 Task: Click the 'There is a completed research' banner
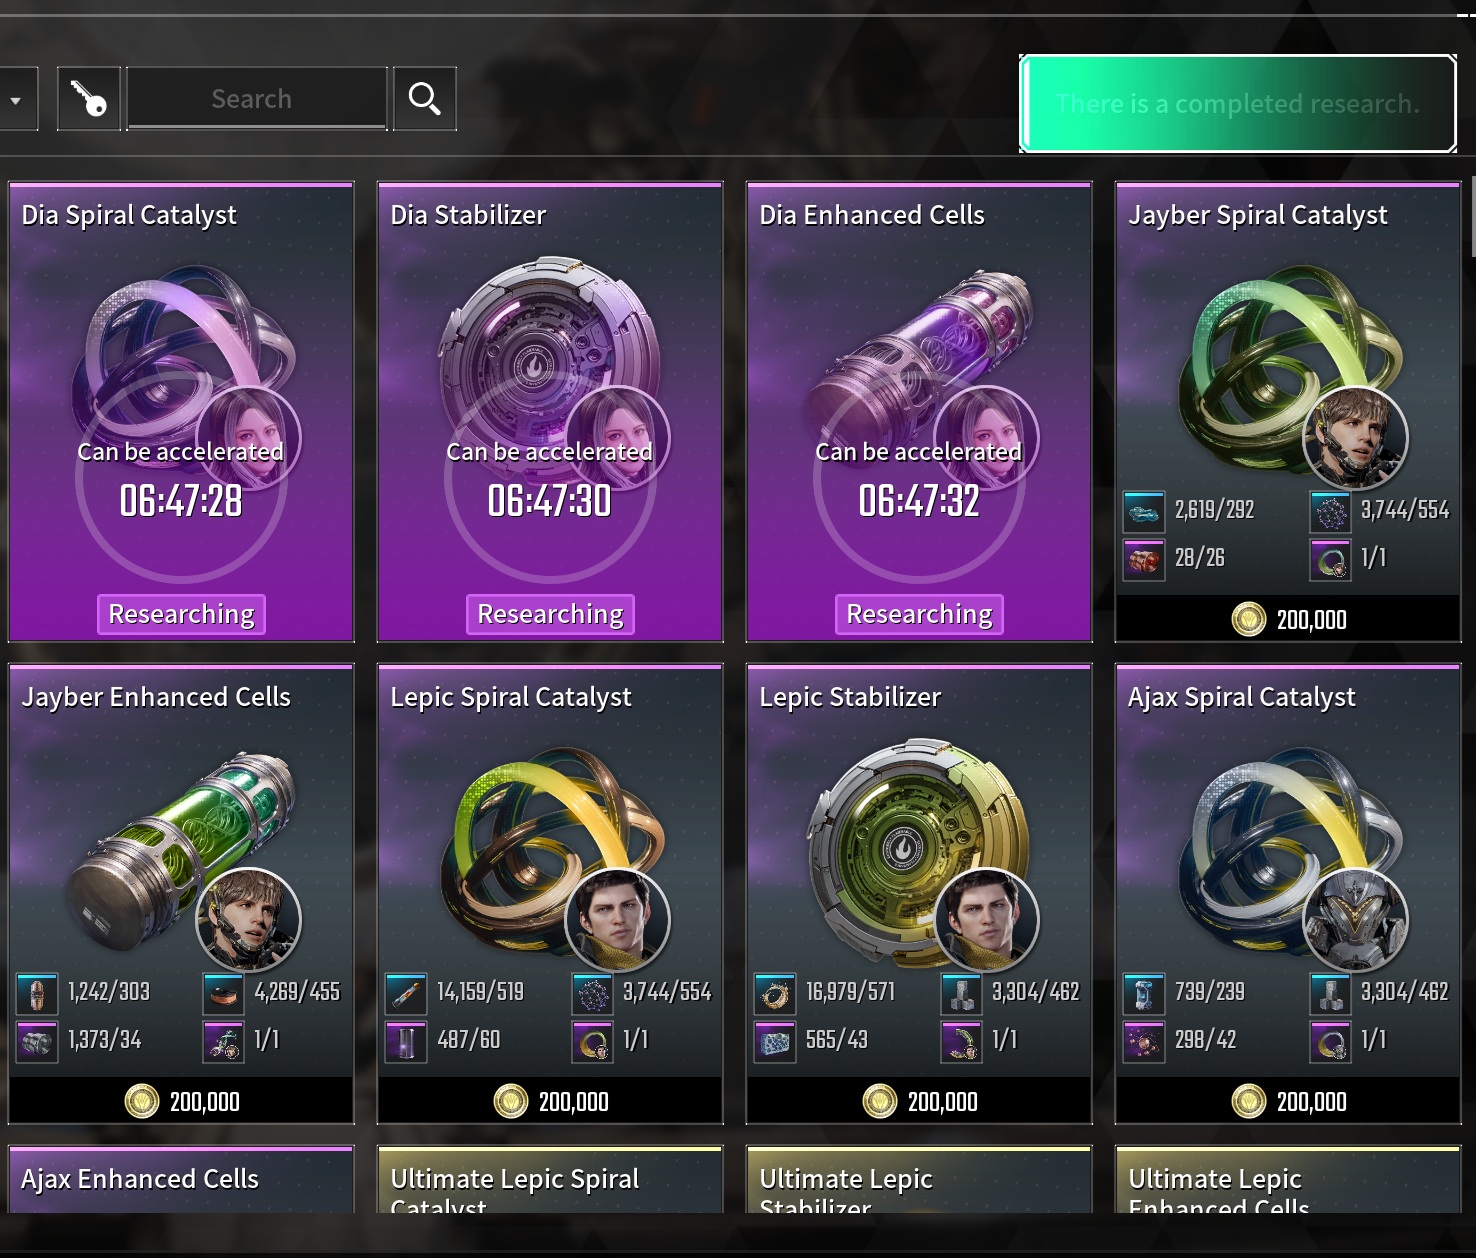pos(1237,104)
